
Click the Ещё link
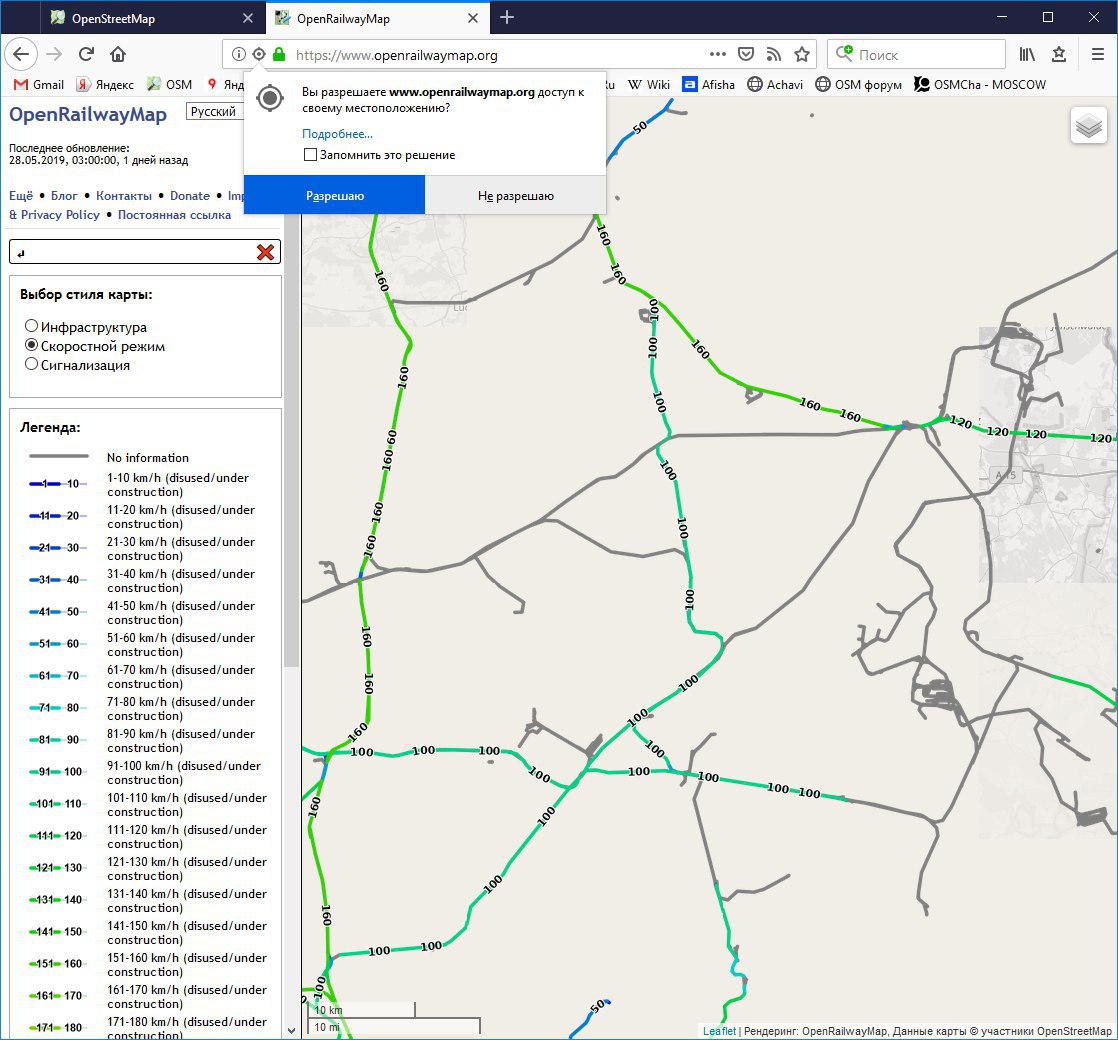point(21,195)
